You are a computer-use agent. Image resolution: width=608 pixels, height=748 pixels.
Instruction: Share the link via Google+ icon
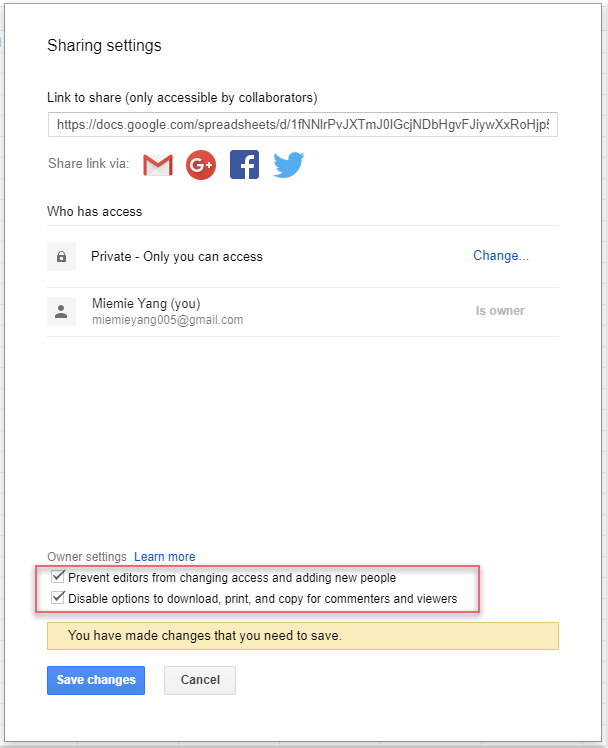(x=201, y=165)
